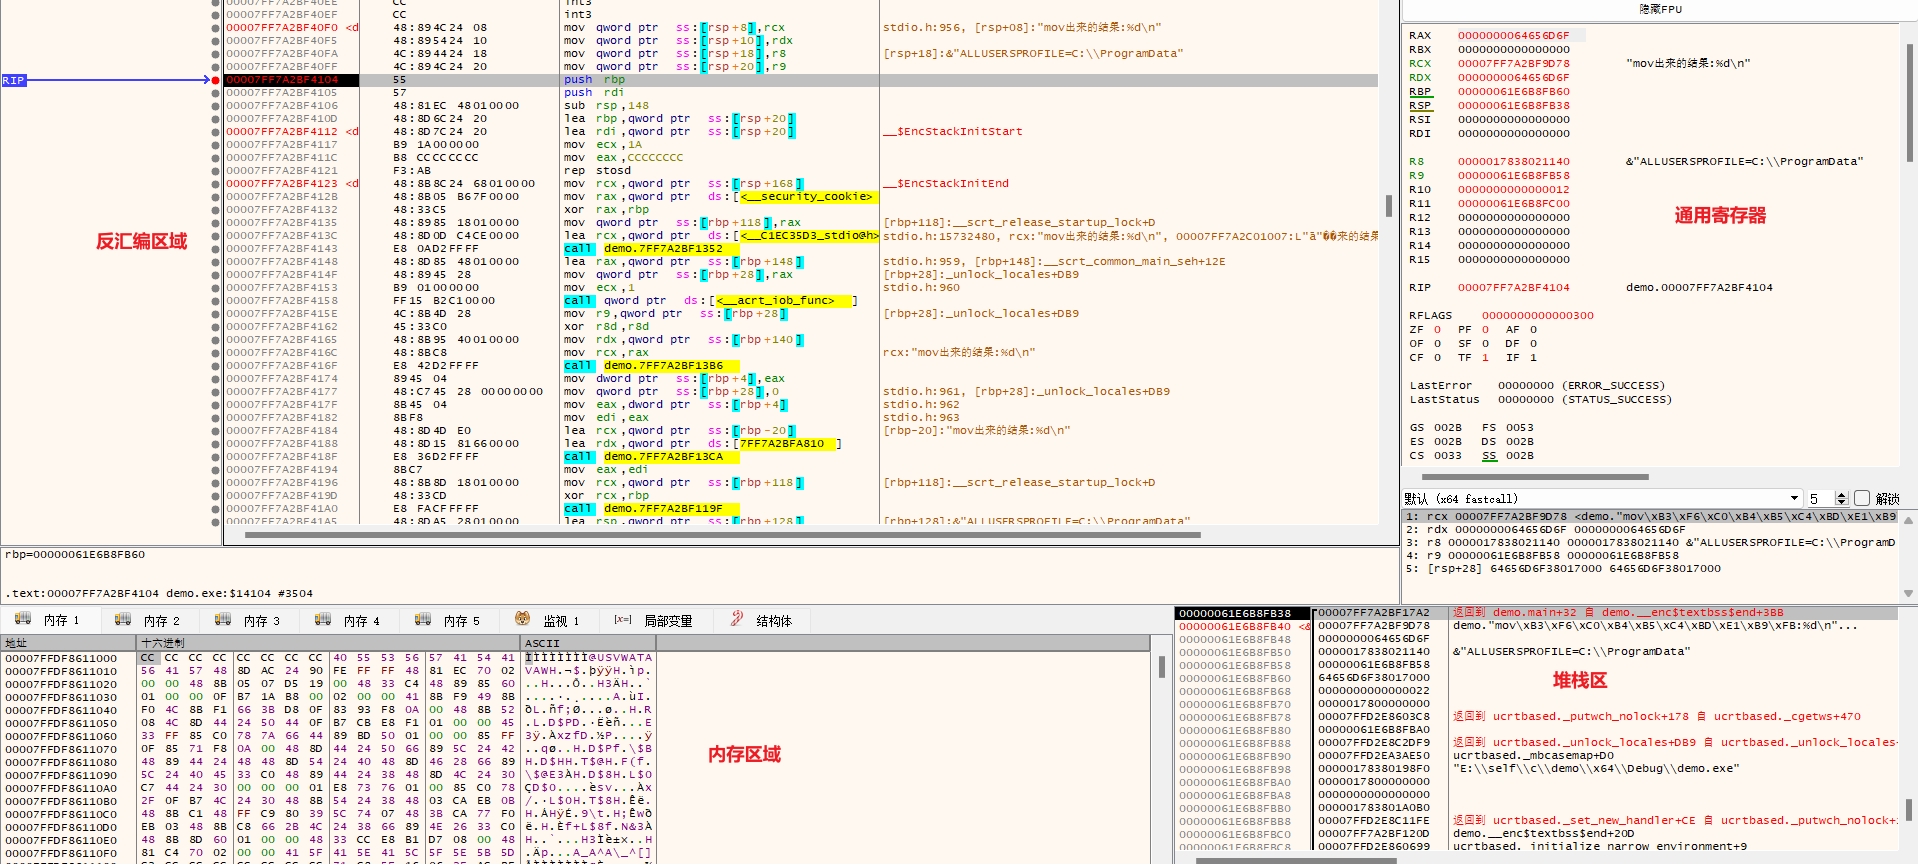Screen dimensions: 1918x864
Task: Toggle breakpoint dot for address 00007FF7A2BF41A0
Action: point(215,509)
